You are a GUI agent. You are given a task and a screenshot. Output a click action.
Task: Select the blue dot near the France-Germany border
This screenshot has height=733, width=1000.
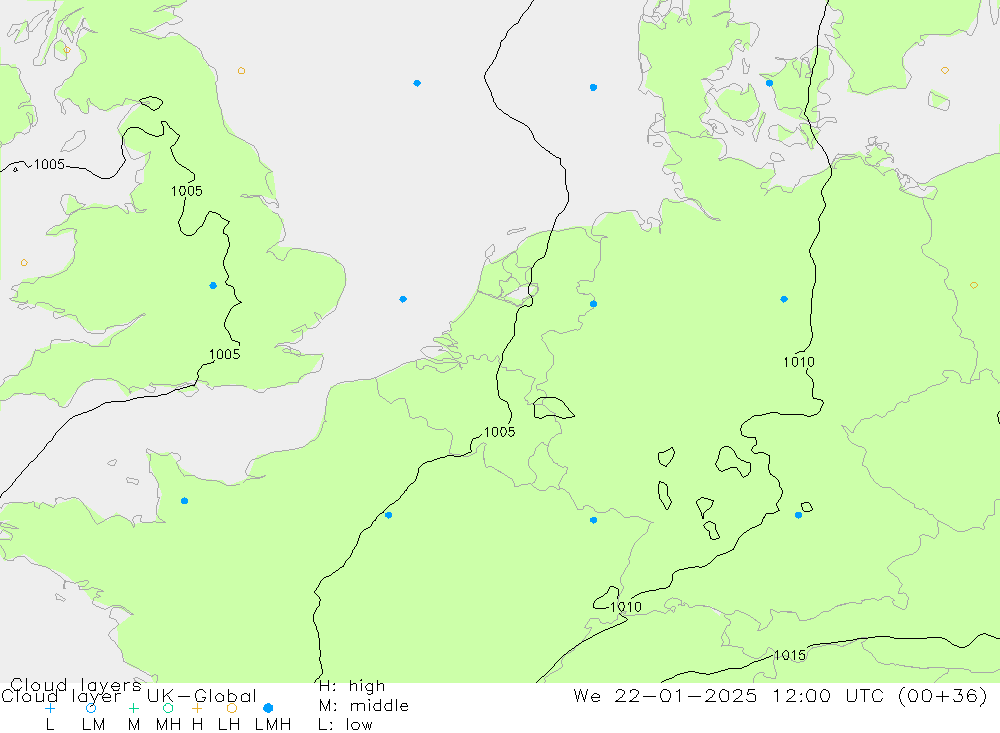coord(593,521)
